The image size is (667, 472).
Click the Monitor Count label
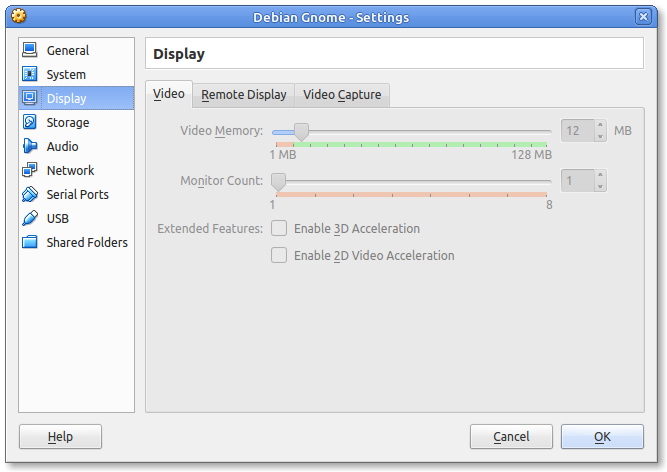tap(222, 181)
